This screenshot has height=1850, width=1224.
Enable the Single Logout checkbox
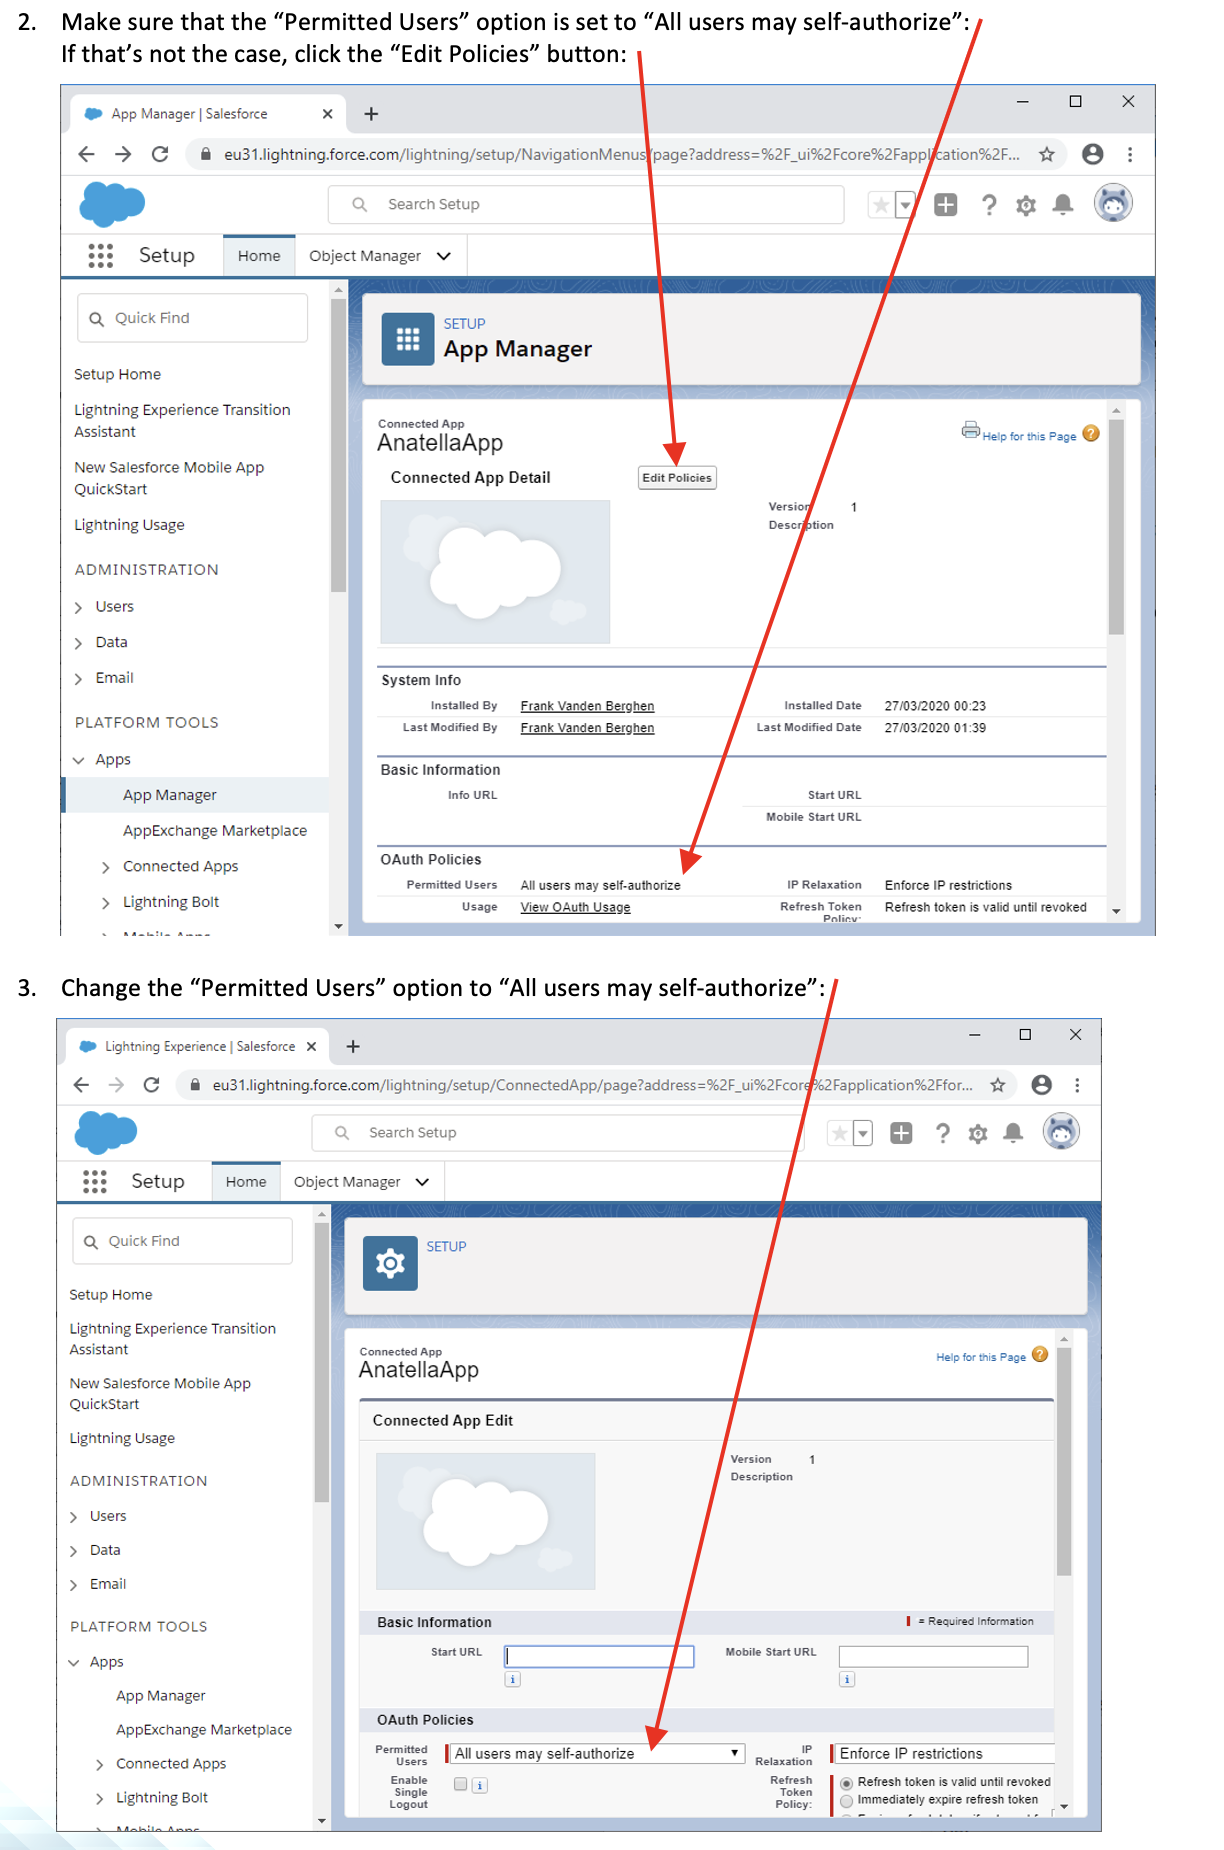pyautogui.click(x=460, y=1784)
